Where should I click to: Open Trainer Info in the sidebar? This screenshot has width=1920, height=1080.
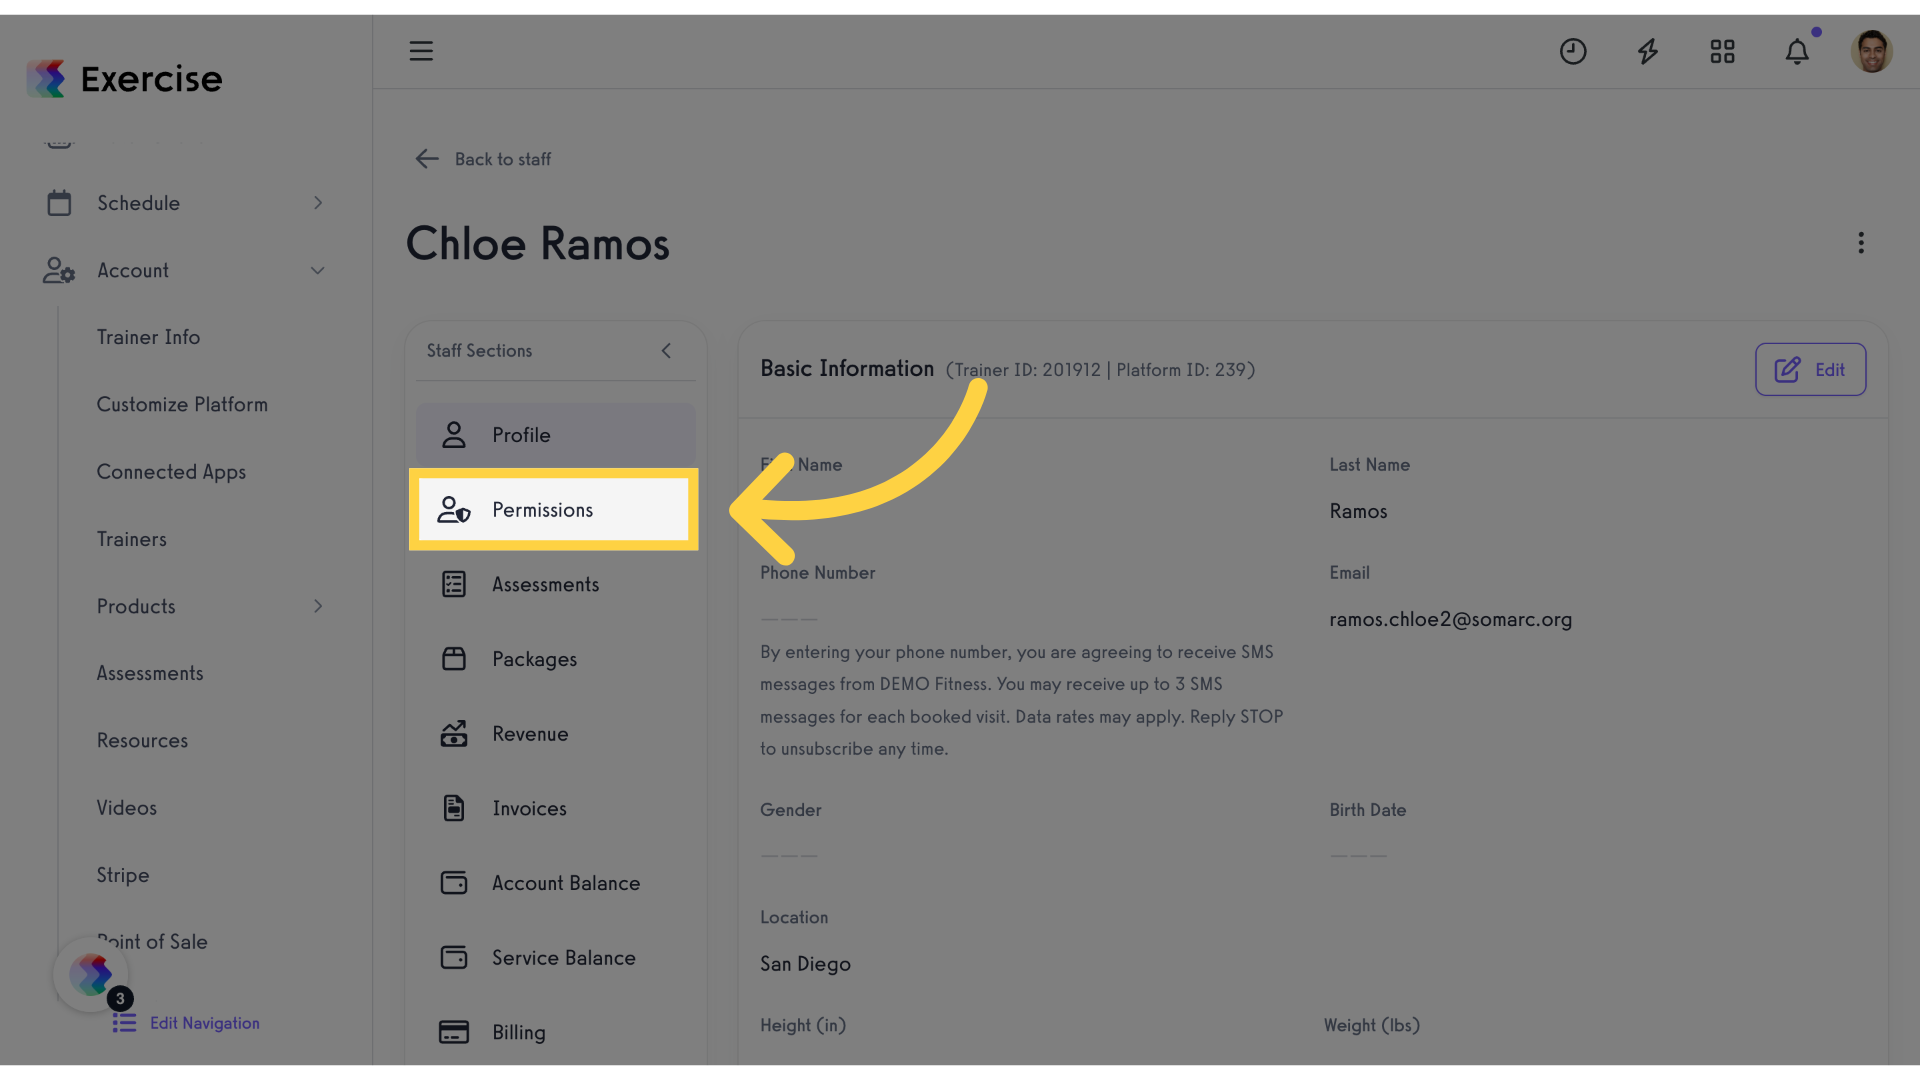[148, 337]
